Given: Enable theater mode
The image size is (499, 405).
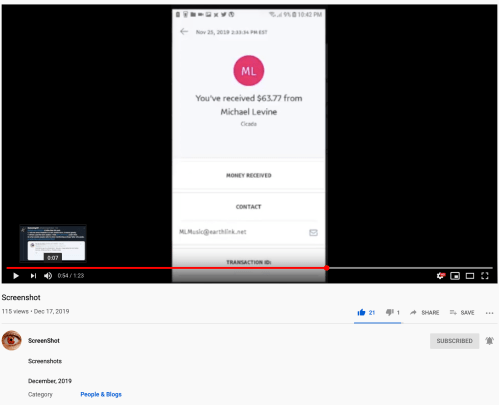Looking at the screenshot, I should click(470, 276).
